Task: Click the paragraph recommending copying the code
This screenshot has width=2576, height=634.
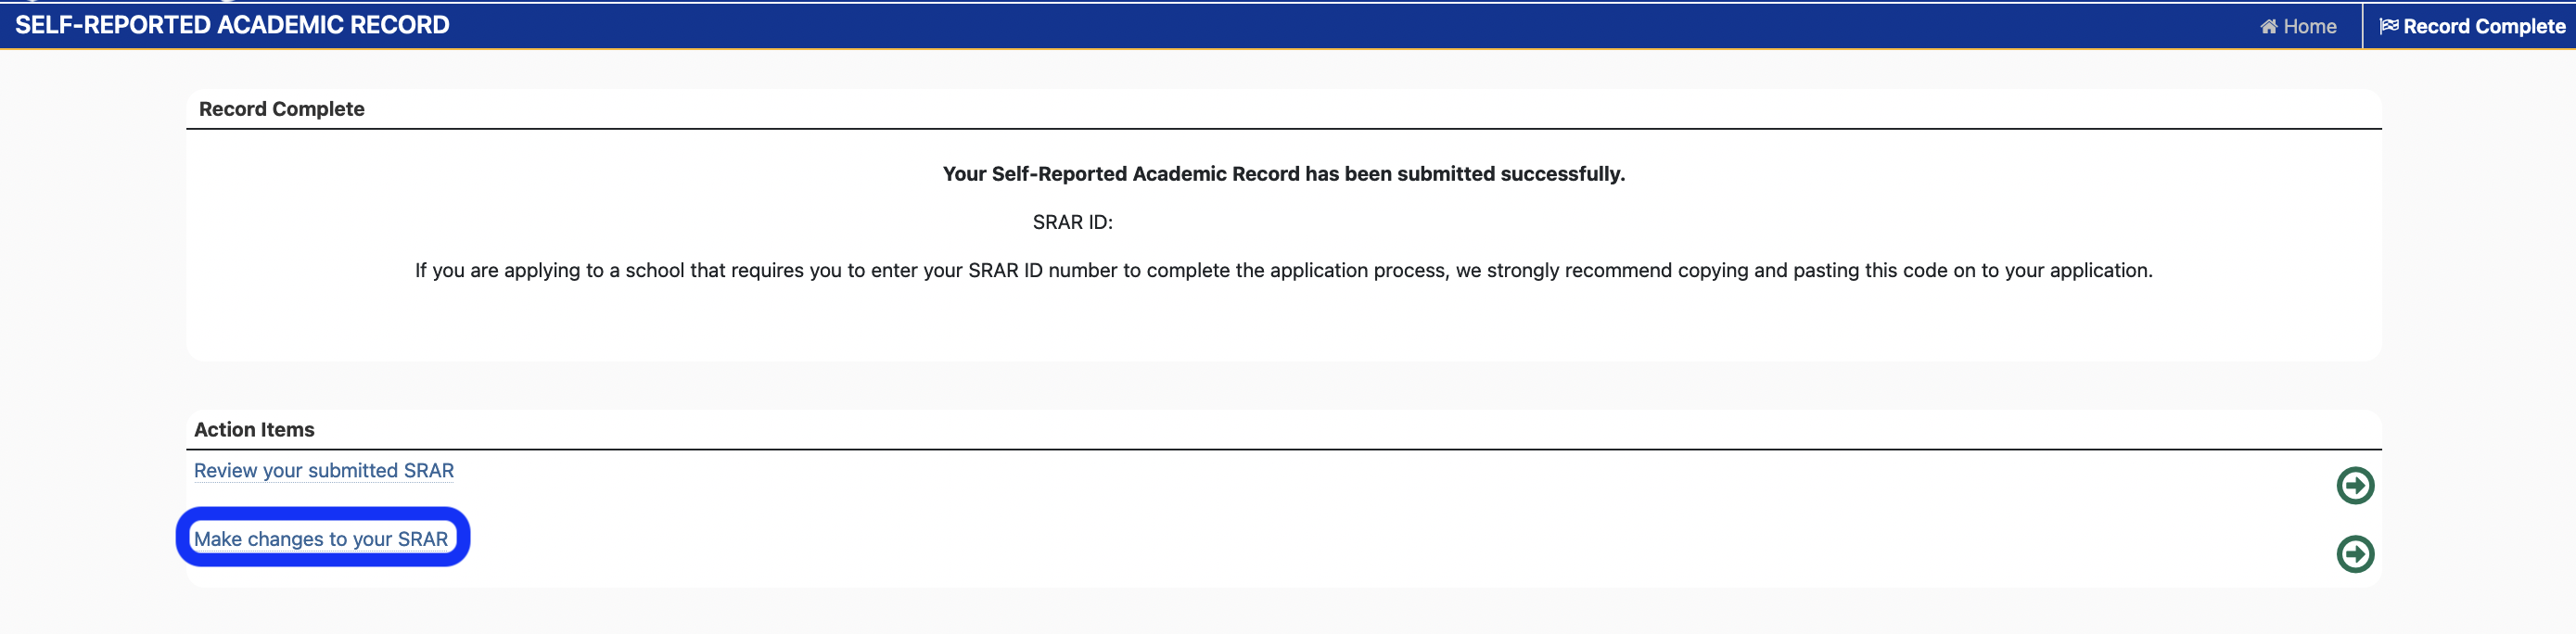Action: point(1283,271)
